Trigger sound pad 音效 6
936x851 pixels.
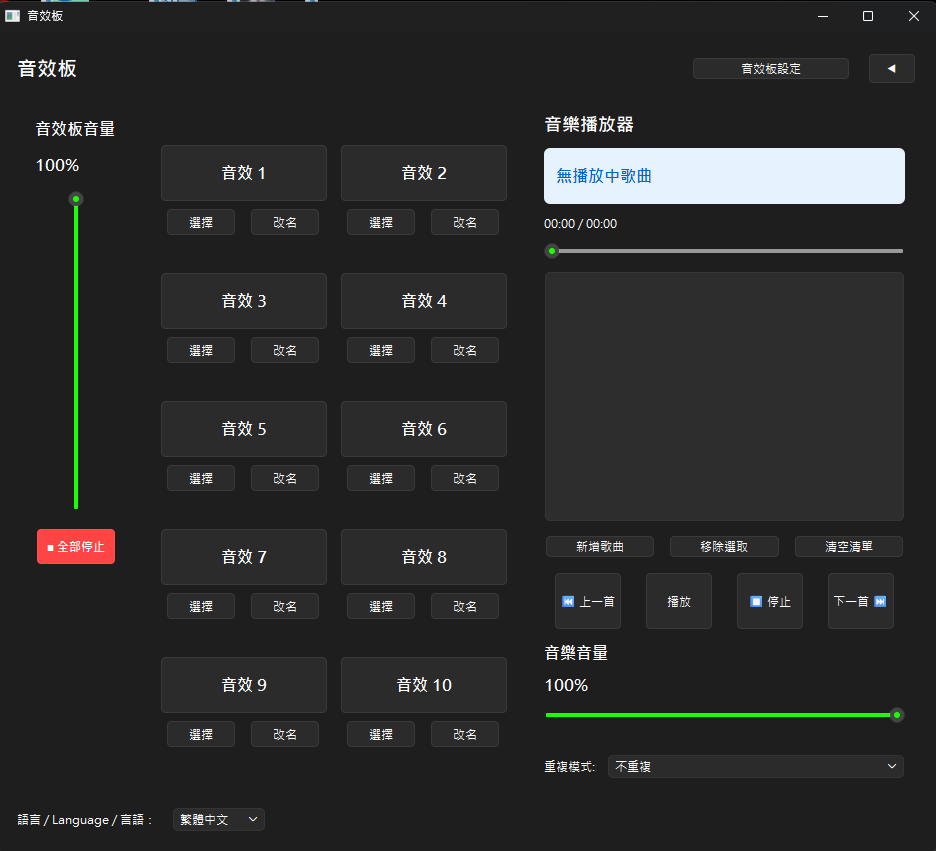tap(424, 429)
